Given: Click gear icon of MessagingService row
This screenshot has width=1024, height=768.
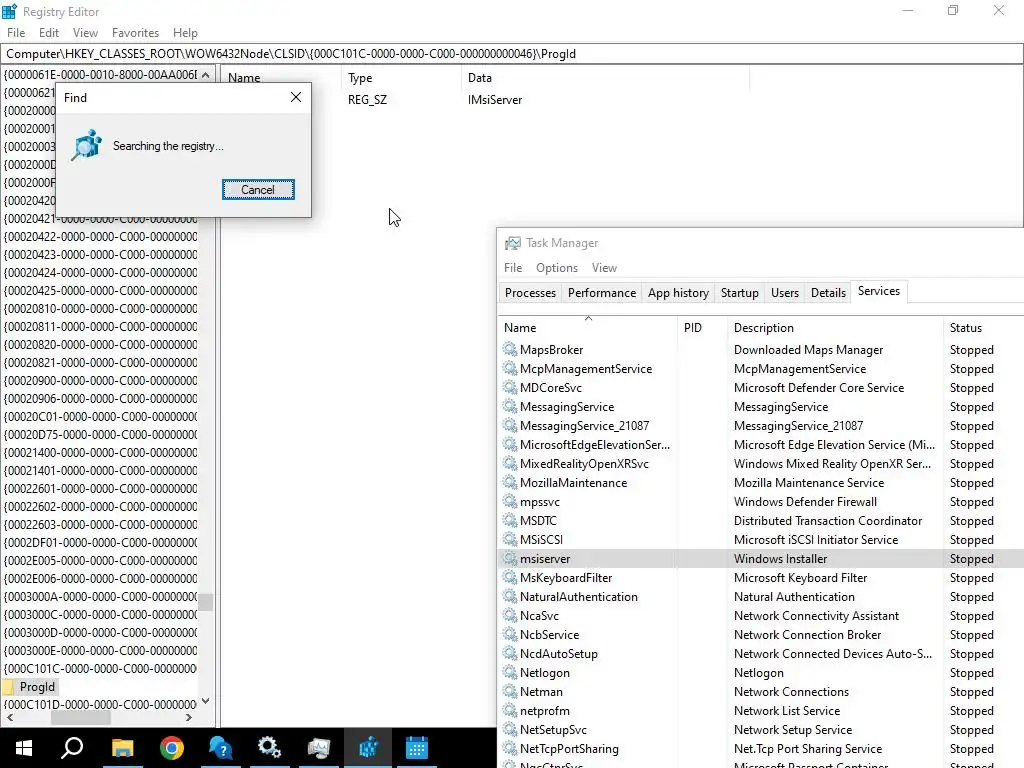Looking at the screenshot, I should [x=510, y=406].
